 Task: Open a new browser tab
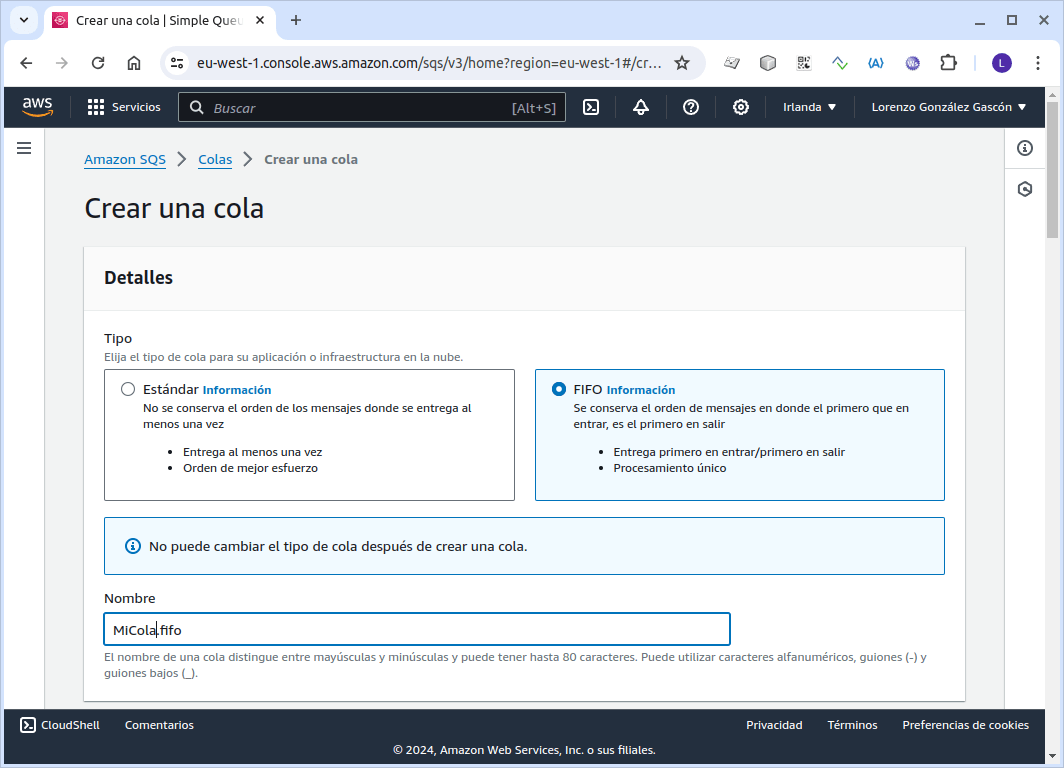pyautogui.click(x=296, y=20)
